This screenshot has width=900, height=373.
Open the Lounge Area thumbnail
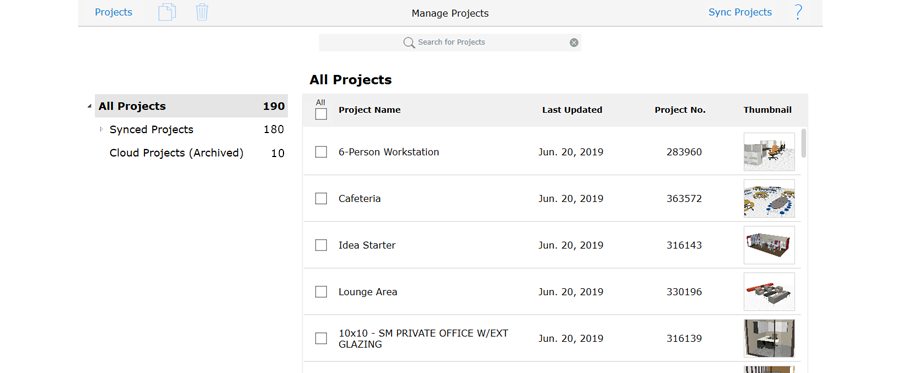(x=769, y=292)
